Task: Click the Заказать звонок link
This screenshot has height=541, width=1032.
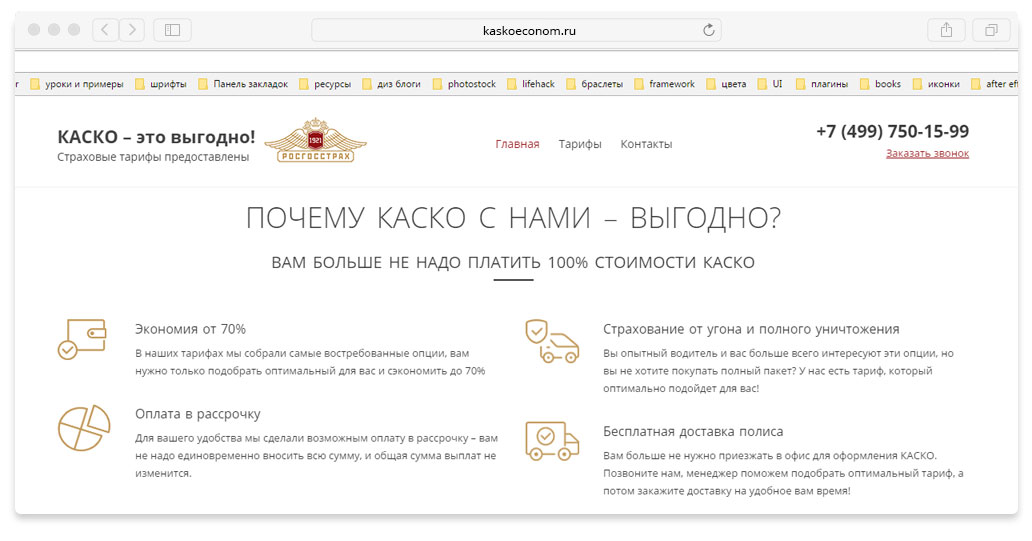Action: click(x=927, y=153)
